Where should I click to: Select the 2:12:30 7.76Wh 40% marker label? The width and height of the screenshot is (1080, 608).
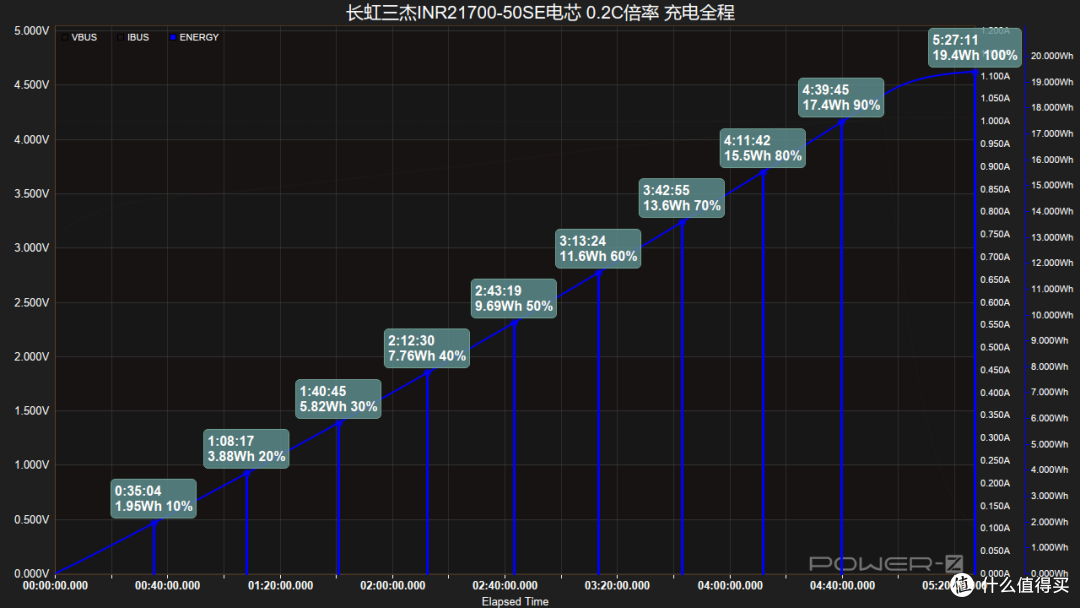pyautogui.click(x=427, y=348)
